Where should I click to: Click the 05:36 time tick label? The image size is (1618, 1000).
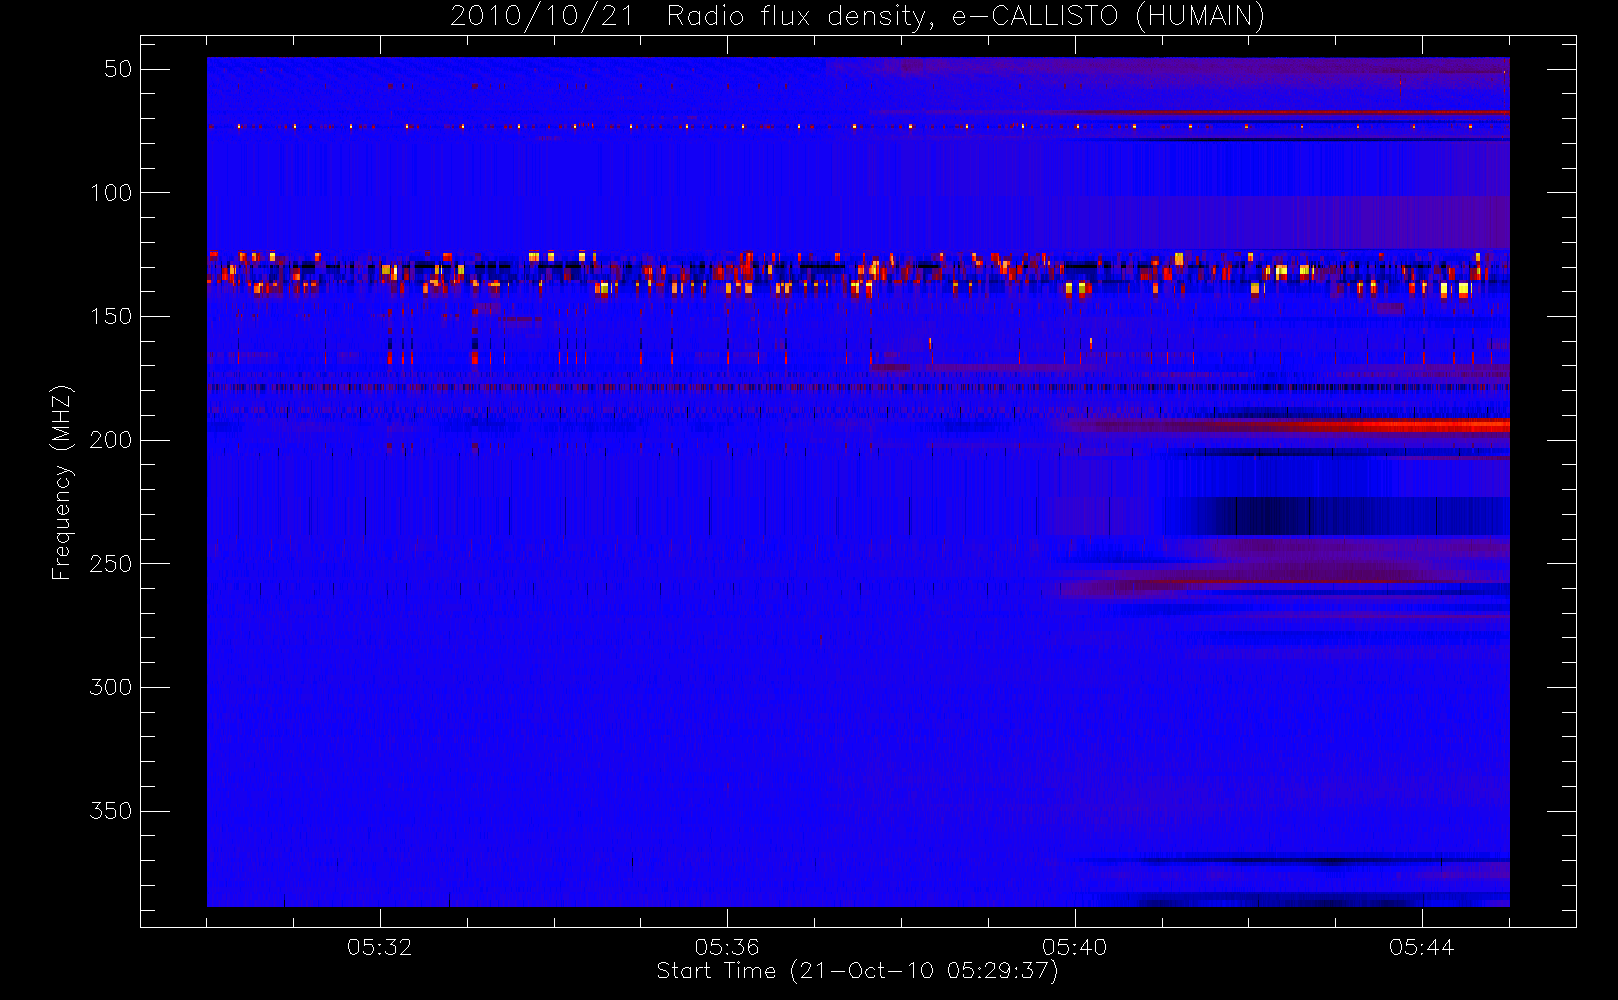pos(727,947)
